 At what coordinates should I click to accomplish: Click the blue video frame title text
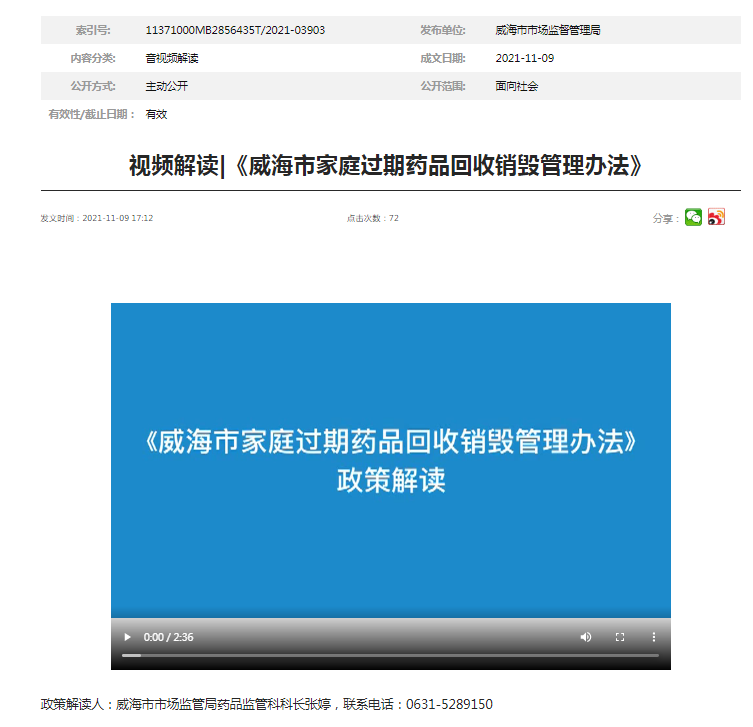click(x=390, y=441)
